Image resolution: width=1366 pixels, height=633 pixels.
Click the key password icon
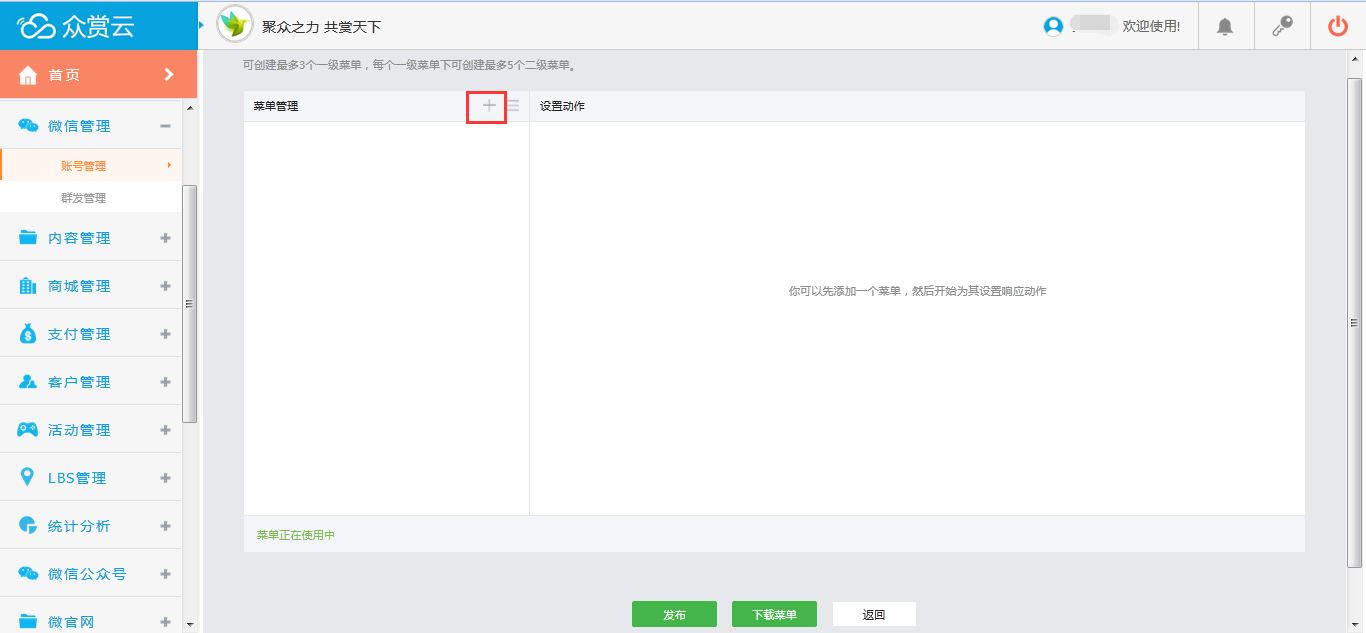[x=1282, y=27]
